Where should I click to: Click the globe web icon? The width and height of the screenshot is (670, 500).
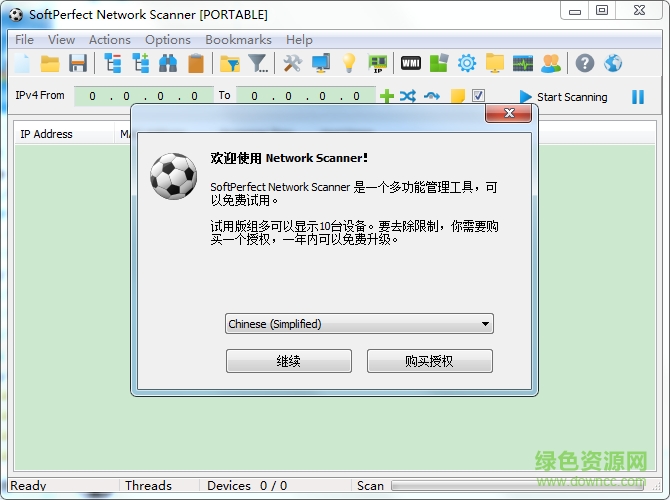pyautogui.click(x=613, y=63)
